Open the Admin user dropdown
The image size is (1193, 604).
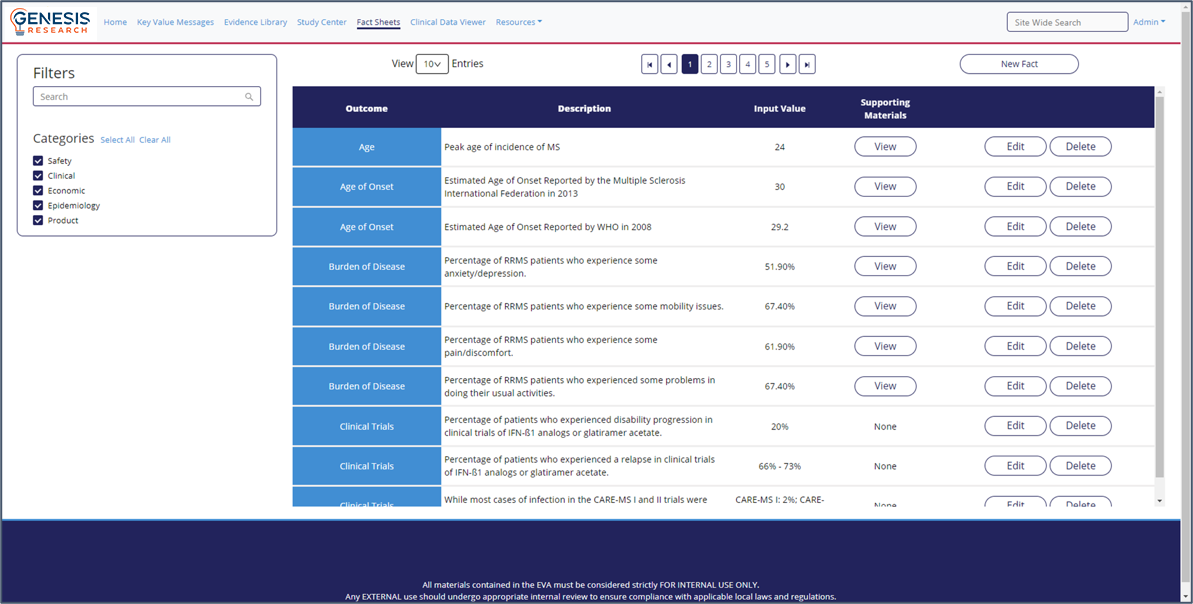point(1149,22)
